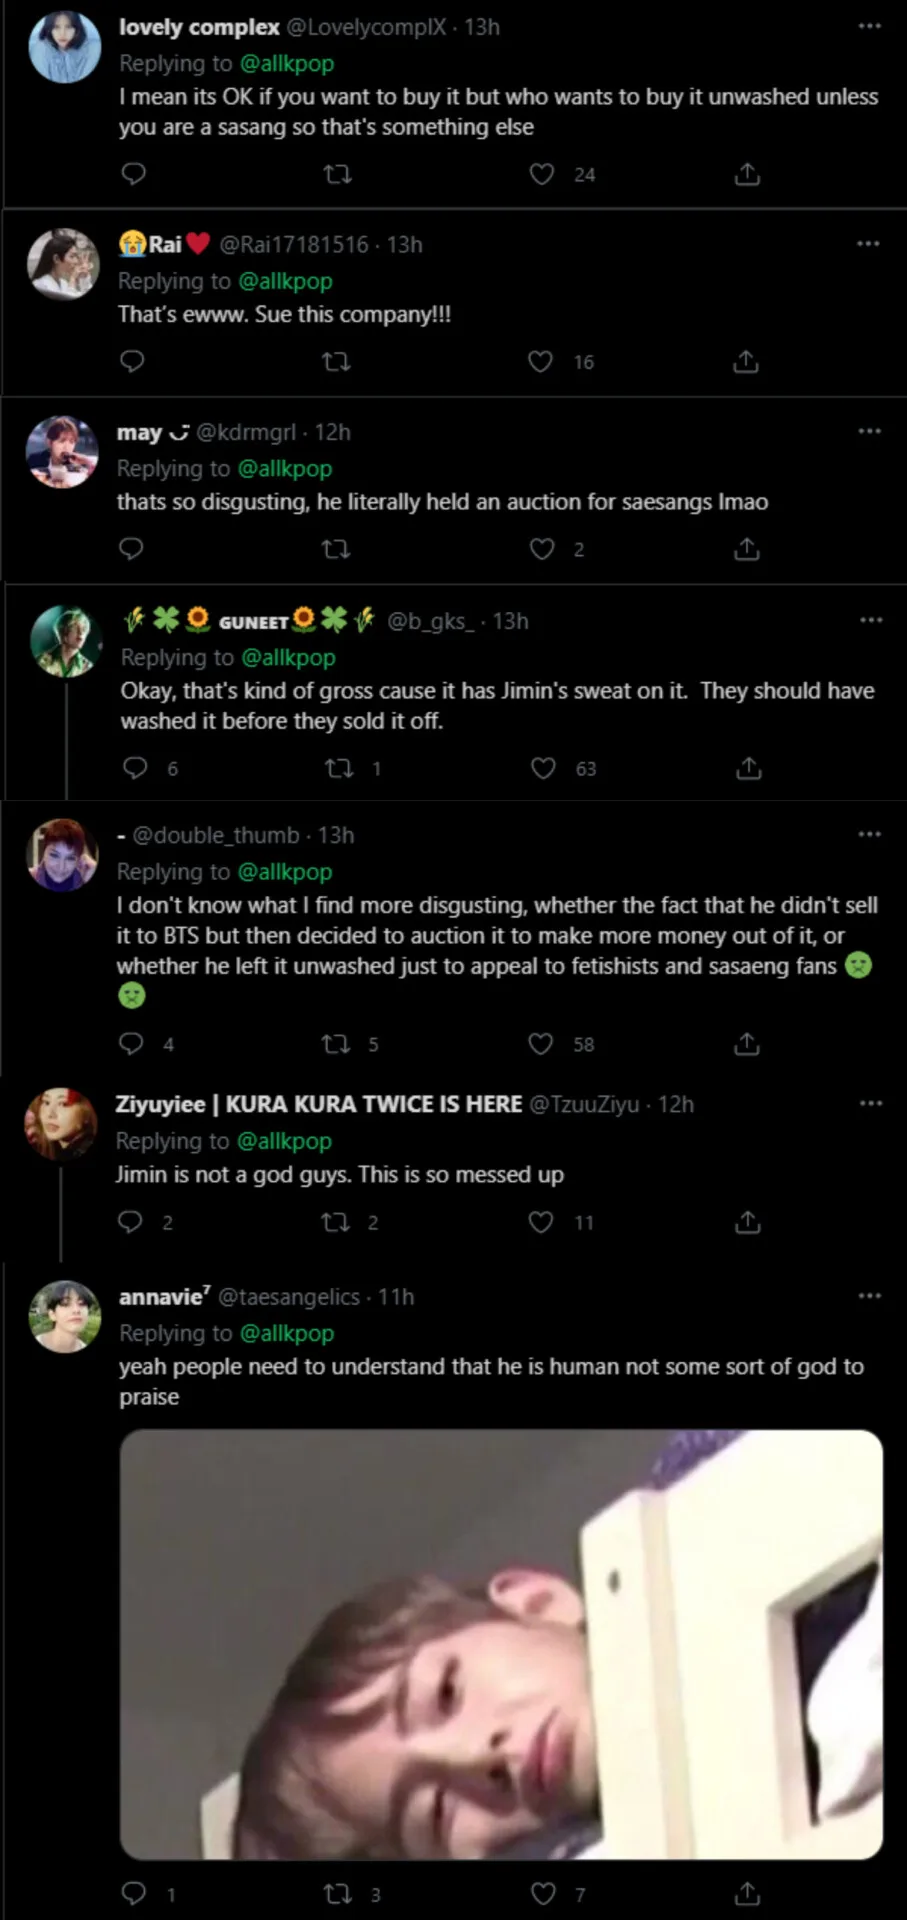Like GUNEET's tweet about Jimin's sweat

click(543, 768)
